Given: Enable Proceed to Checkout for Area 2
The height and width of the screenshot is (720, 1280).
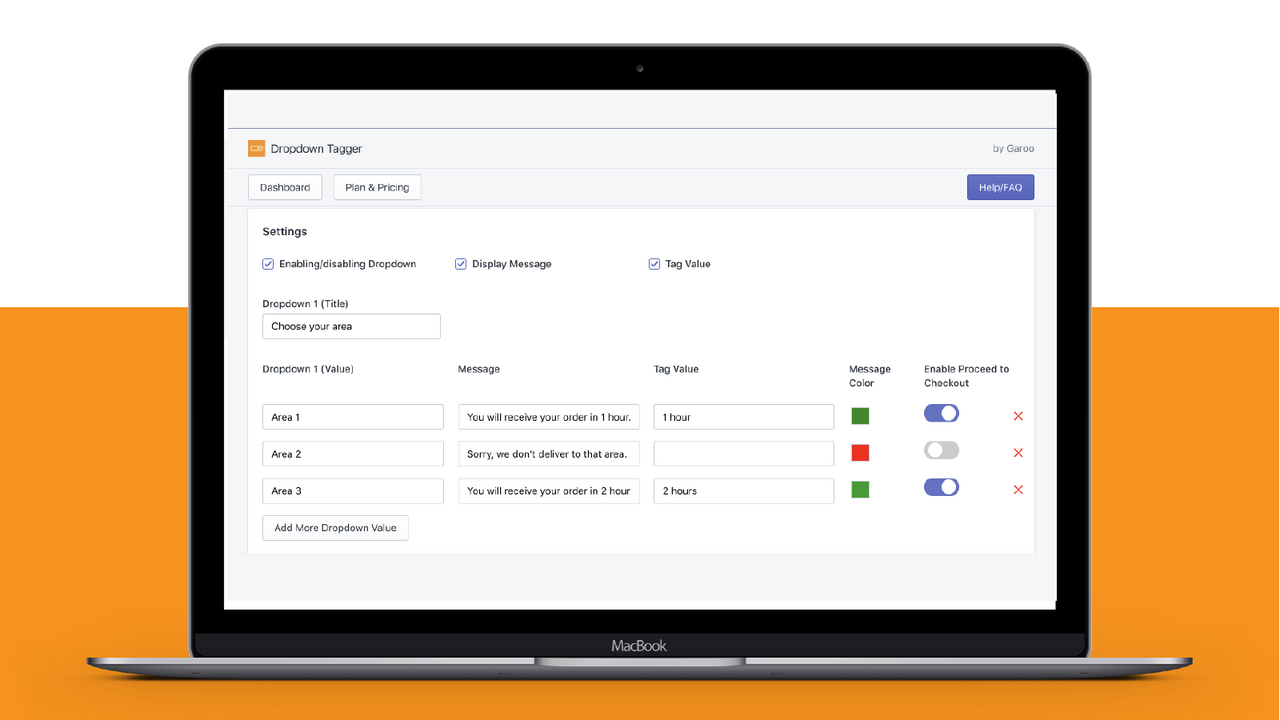Looking at the screenshot, I should 941,450.
